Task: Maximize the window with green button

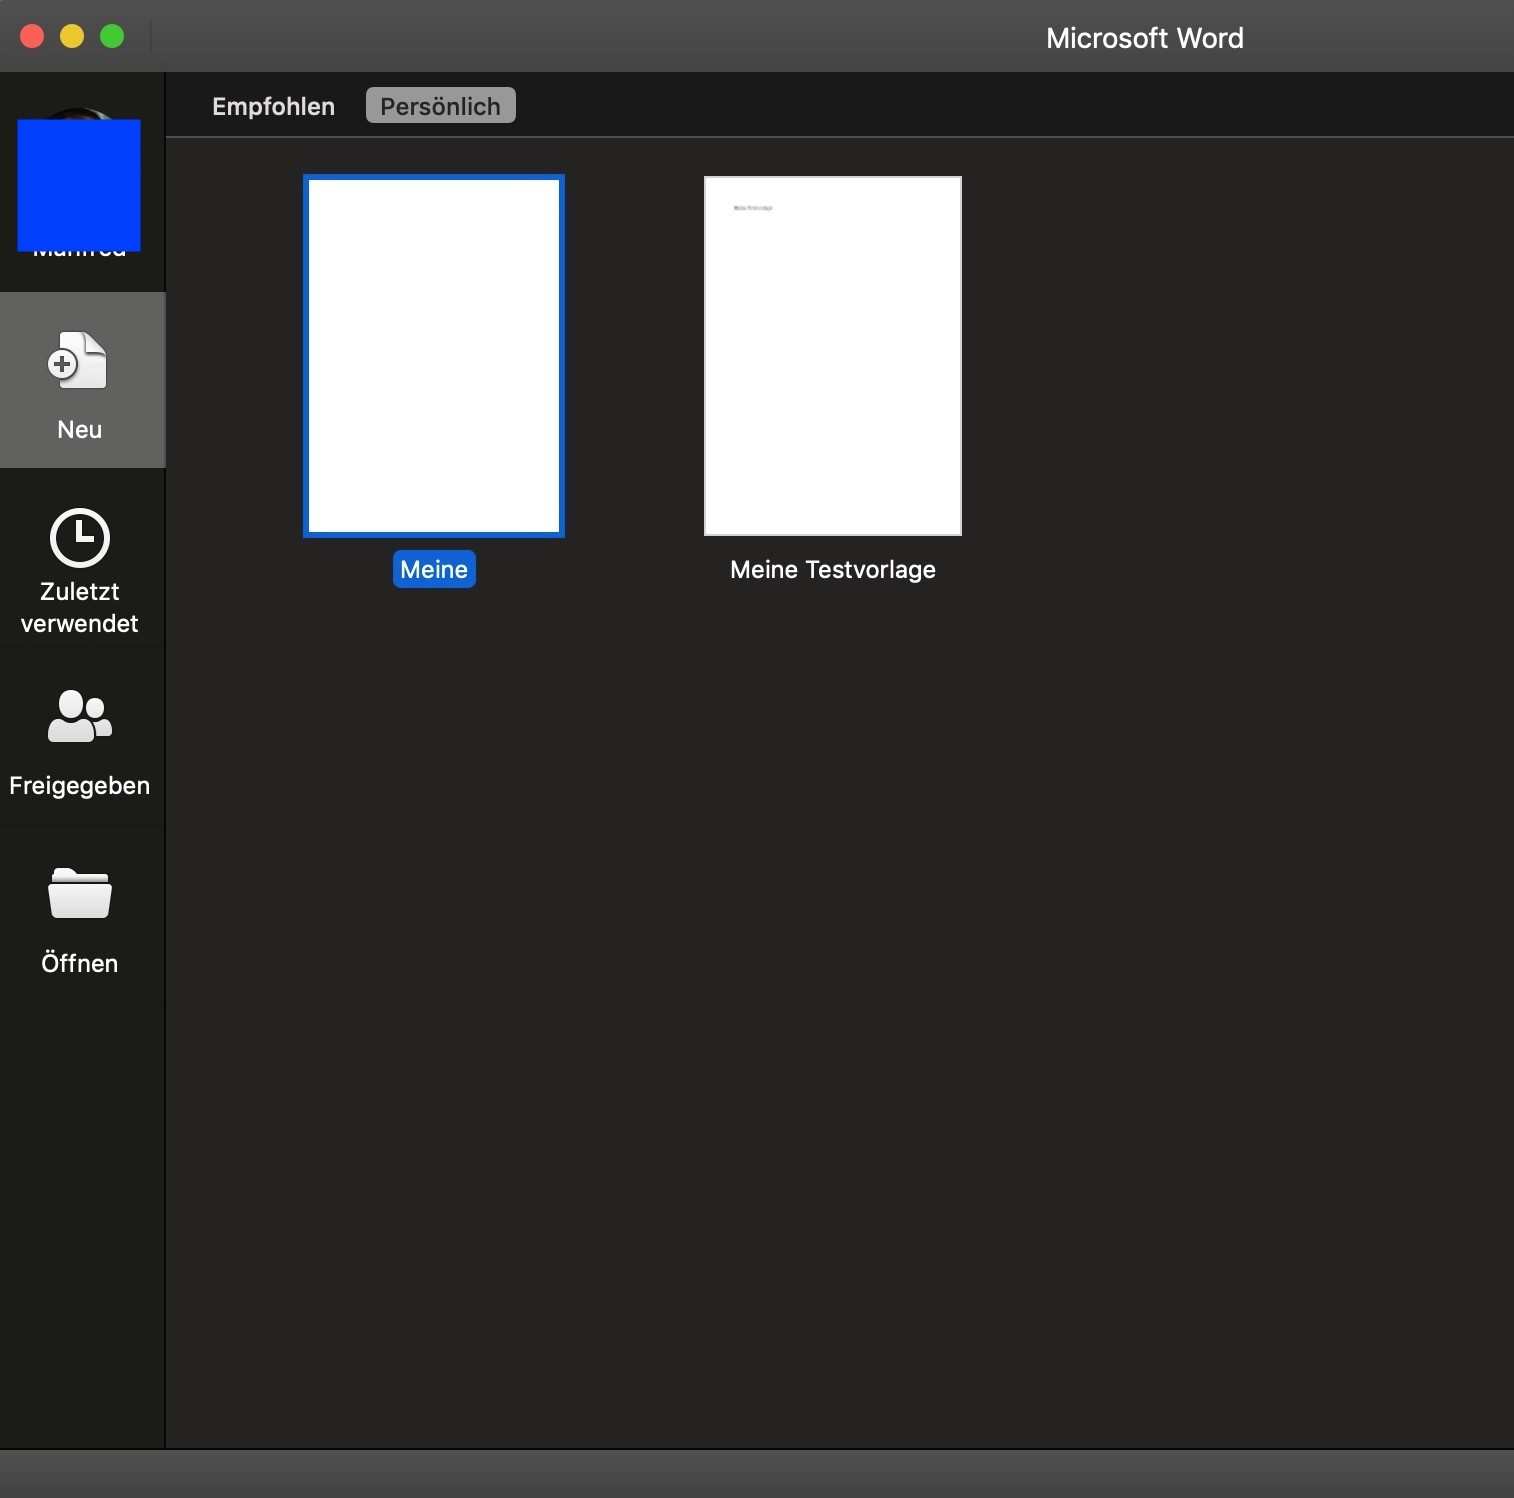Action: [112, 37]
